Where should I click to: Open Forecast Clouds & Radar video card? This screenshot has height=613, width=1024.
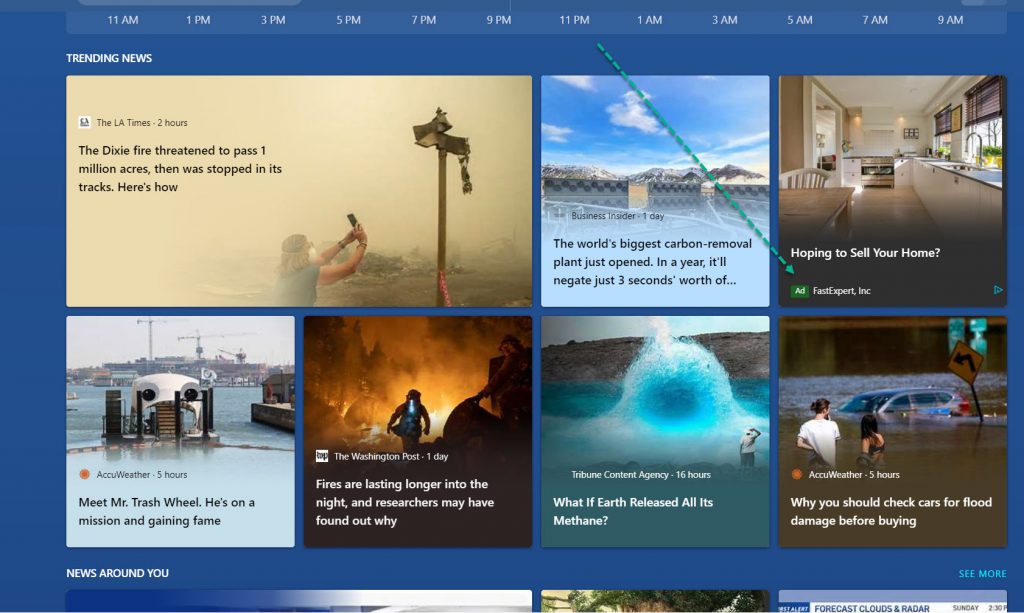[x=892, y=602]
